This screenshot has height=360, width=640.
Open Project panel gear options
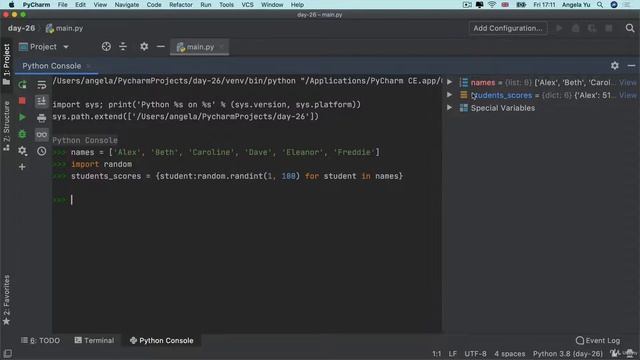click(144, 47)
